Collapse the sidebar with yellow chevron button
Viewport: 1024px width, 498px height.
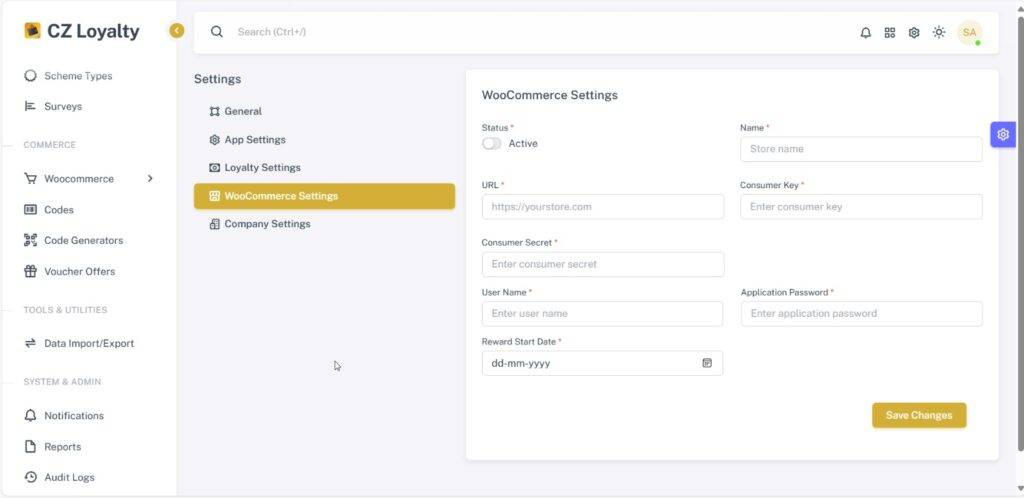click(x=176, y=31)
